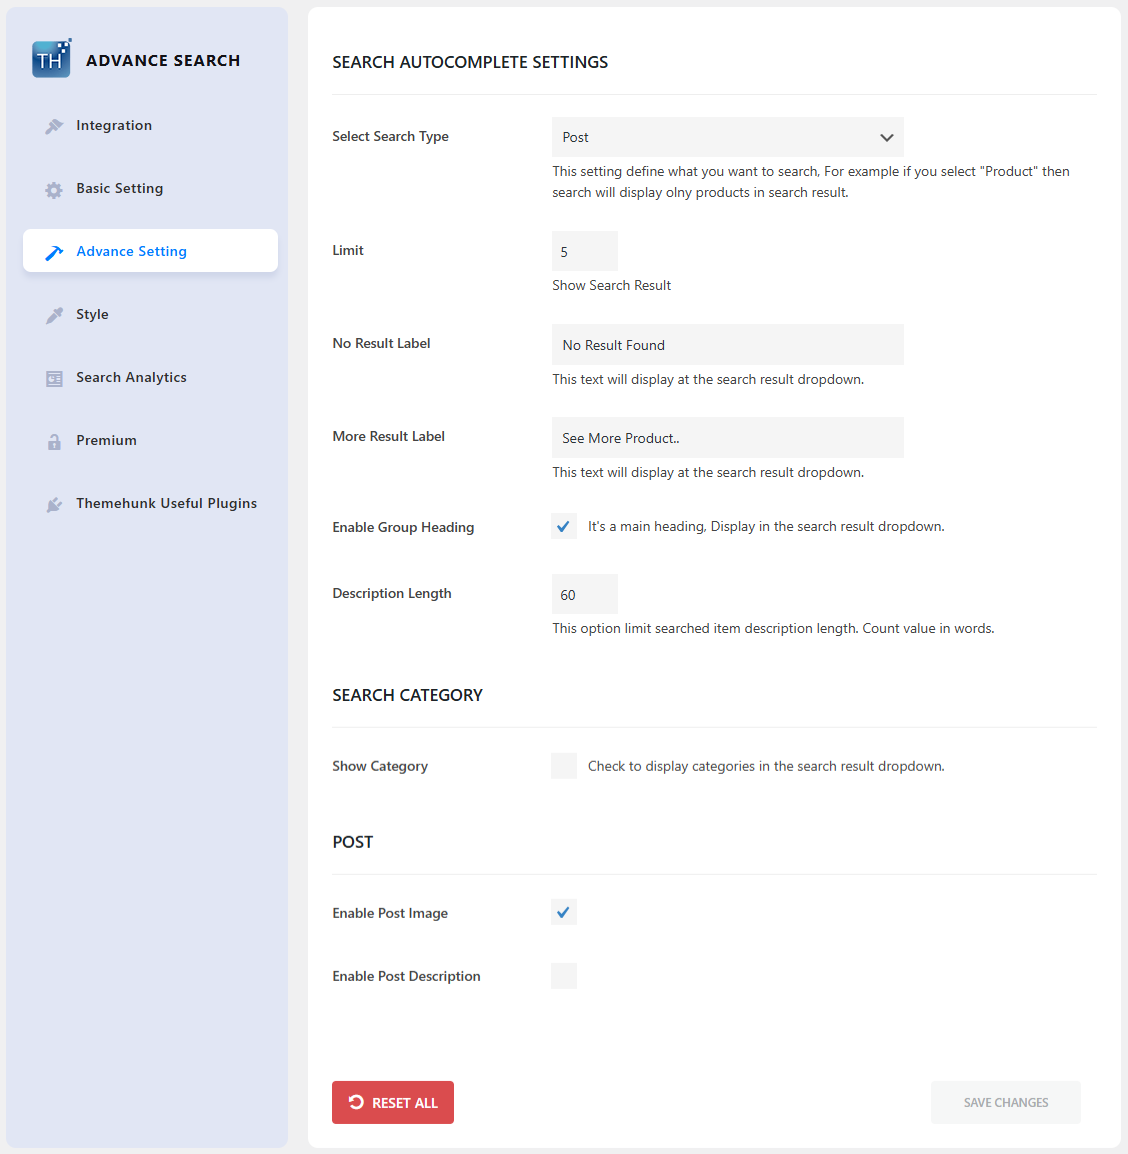This screenshot has height=1154, width=1128.
Task: Select the Integration pin icon
Action: point(54,126)
